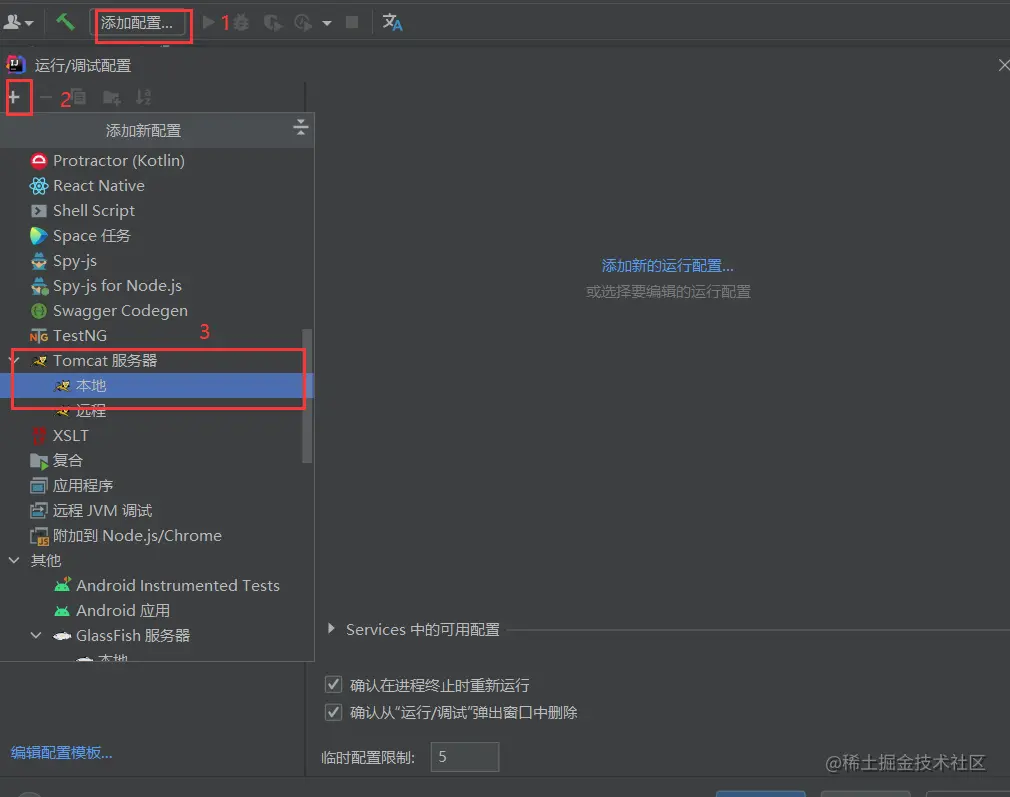Click the 临时配置限制 input field

click(x=464, y=756)
